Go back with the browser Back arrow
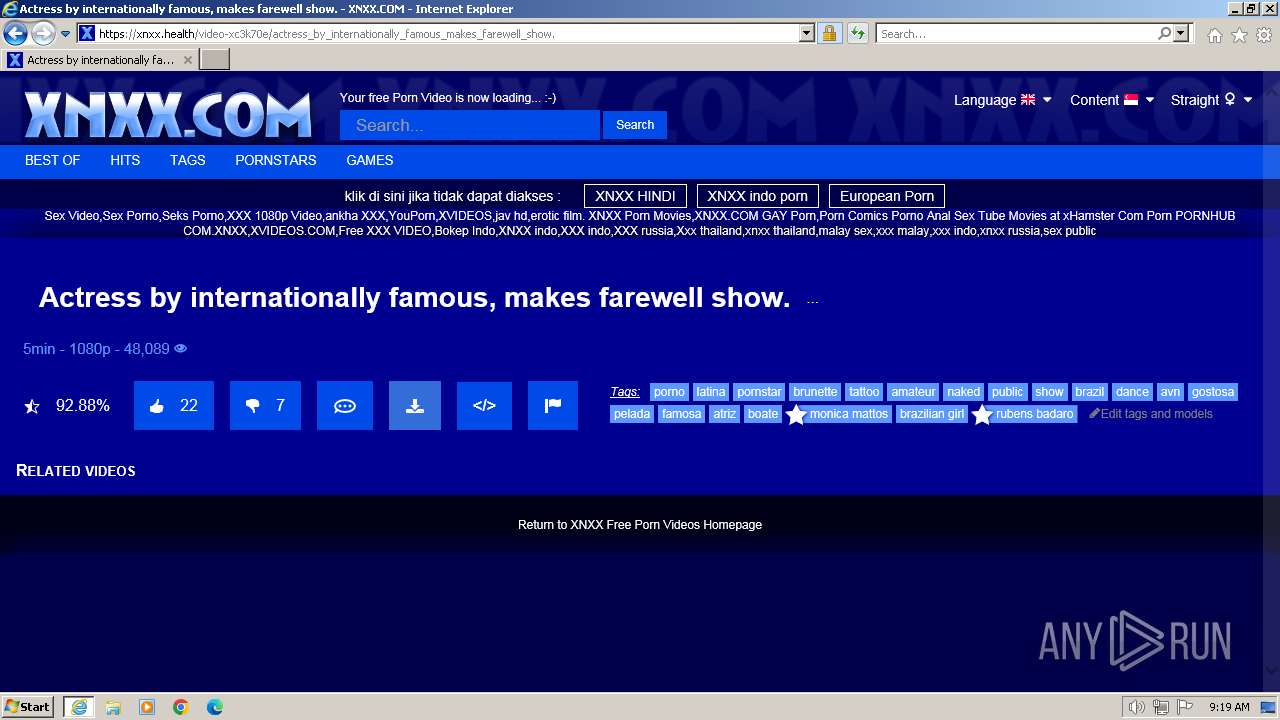The image size is (1280, 720). 15,33
